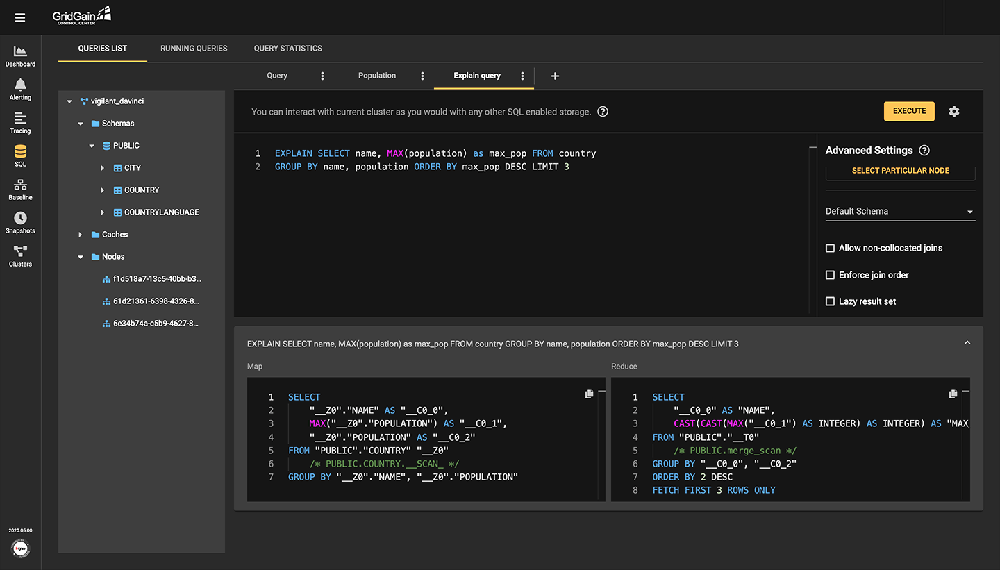Click the Execute button
This screenshot has height=570, width=1000.
[909, 111]
